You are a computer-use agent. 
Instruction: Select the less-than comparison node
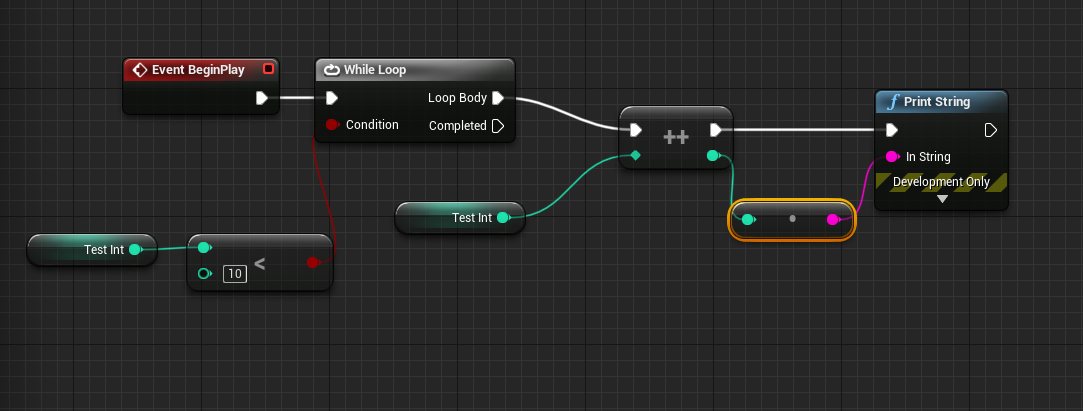tap(260, 262)
